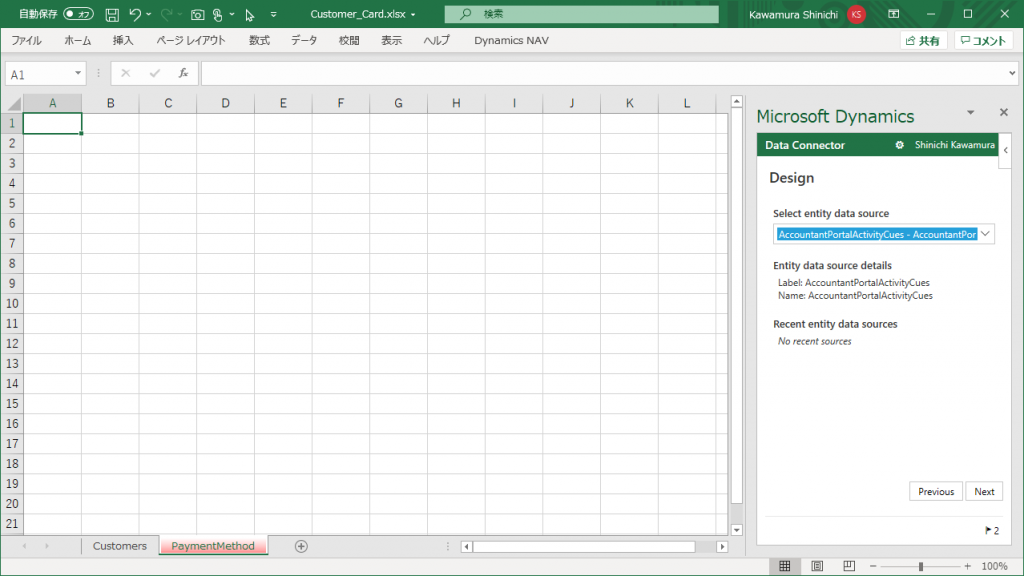The image size is (1024, 576).
Task: Click the KS account avatar
Action: pos(856,14)
